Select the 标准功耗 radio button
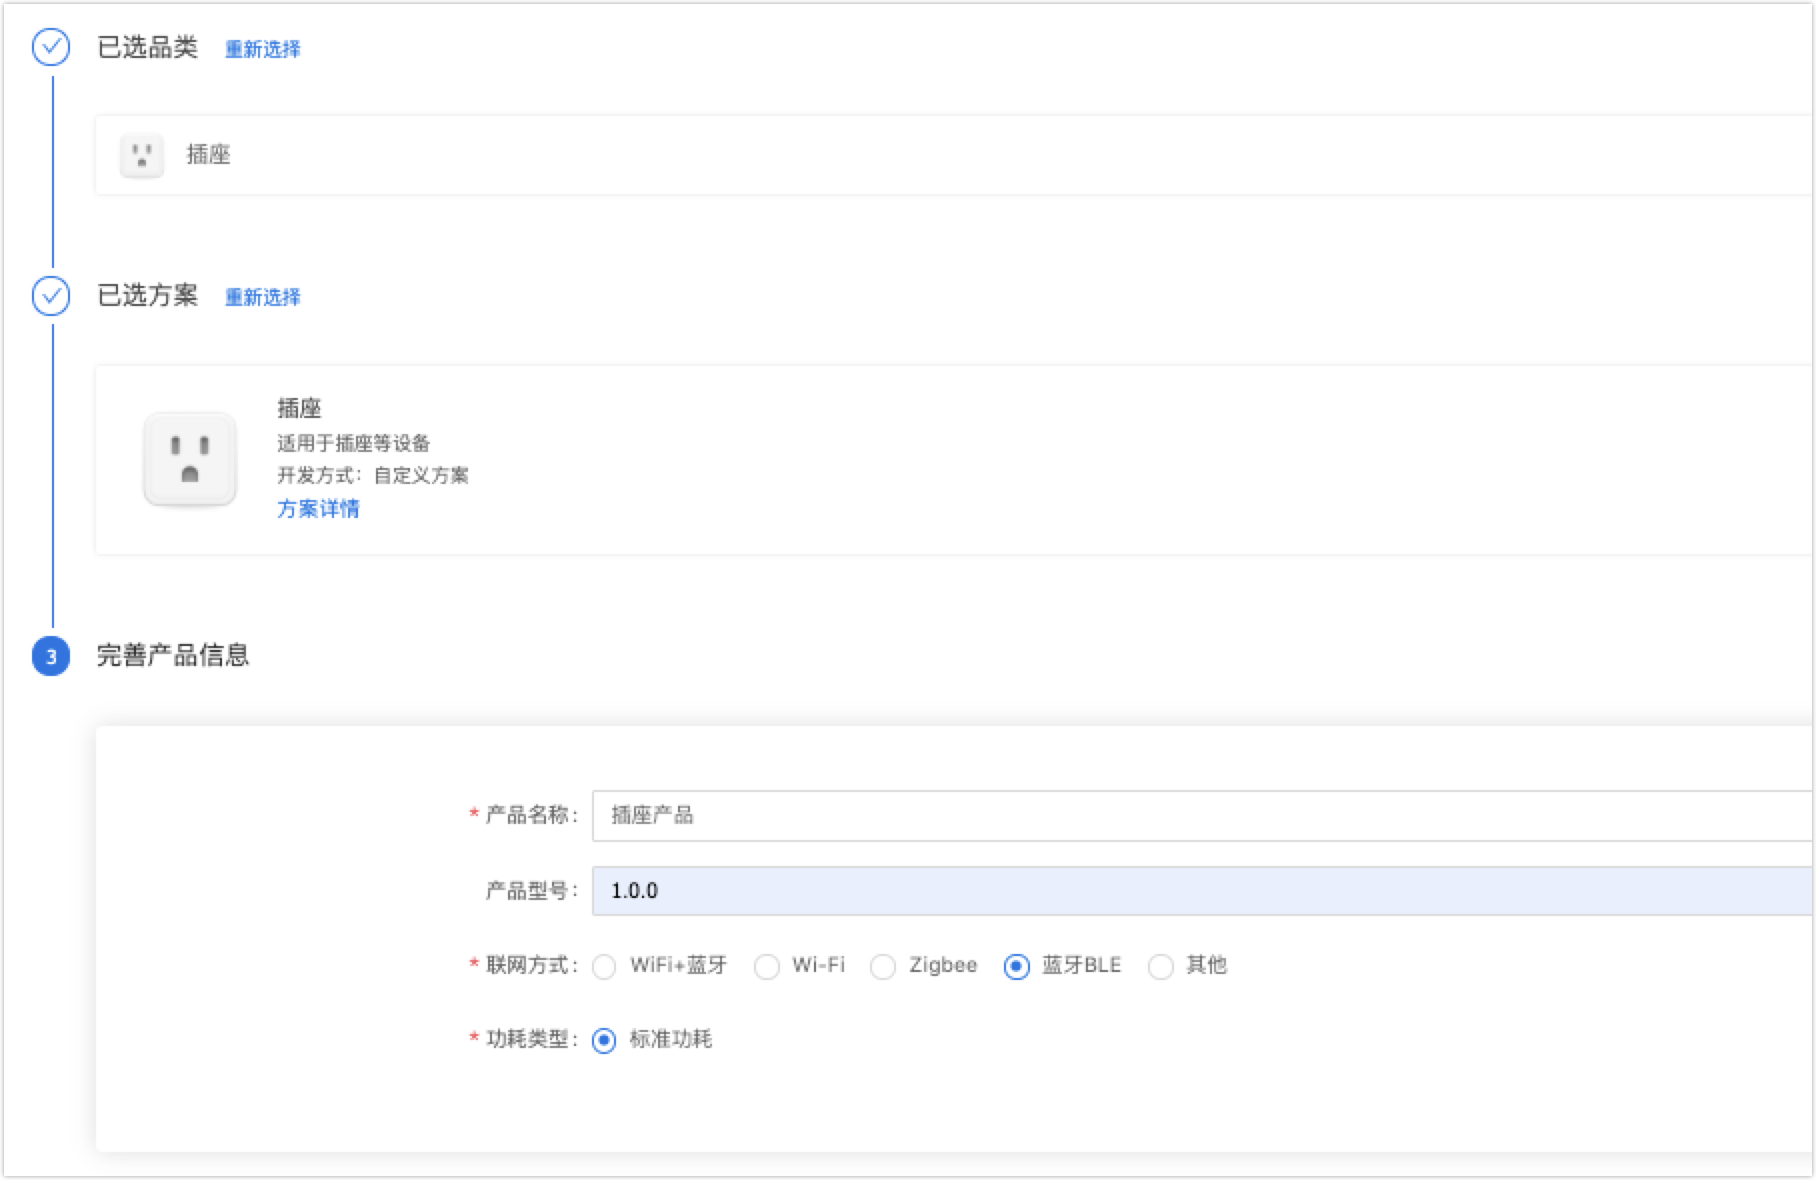 604,1041
